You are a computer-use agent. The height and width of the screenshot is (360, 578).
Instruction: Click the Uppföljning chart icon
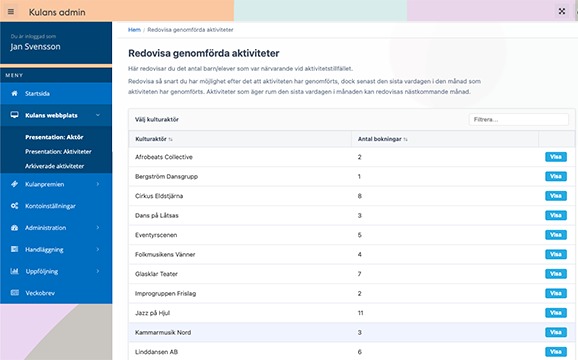pos(14,271)
